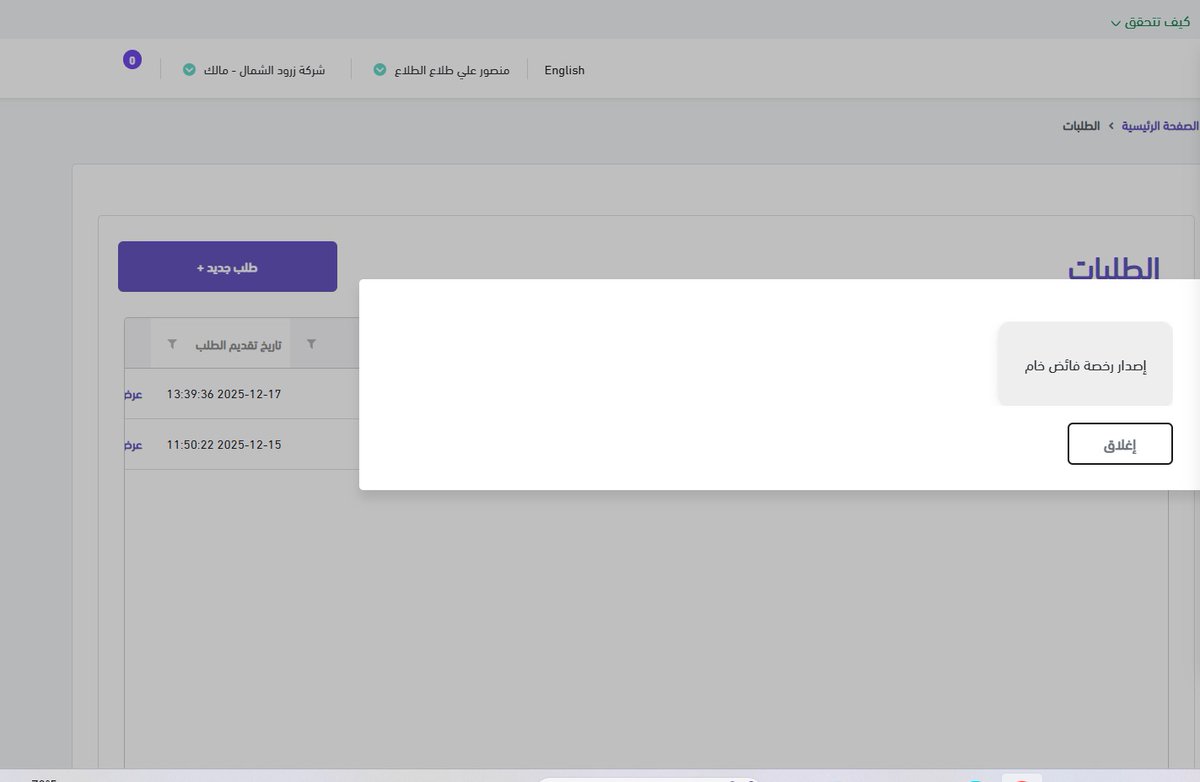The width and height of the screenshot is (1200, 782).
Task: Click the إصدار رخصة فائض خام label in dialog
Action: [x=1085, y=365]
